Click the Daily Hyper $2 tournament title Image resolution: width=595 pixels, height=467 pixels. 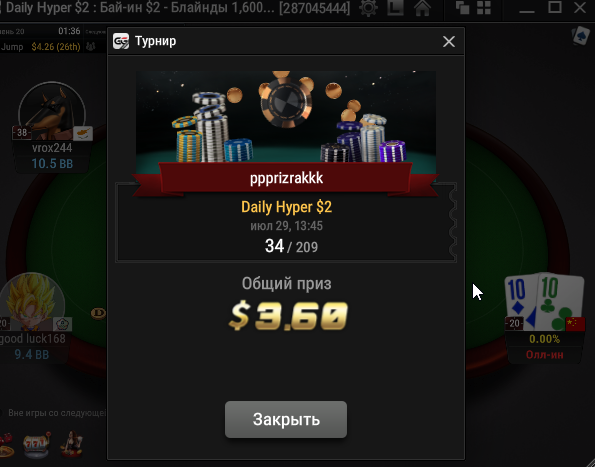pyautogui.click(x=286, y=207)
